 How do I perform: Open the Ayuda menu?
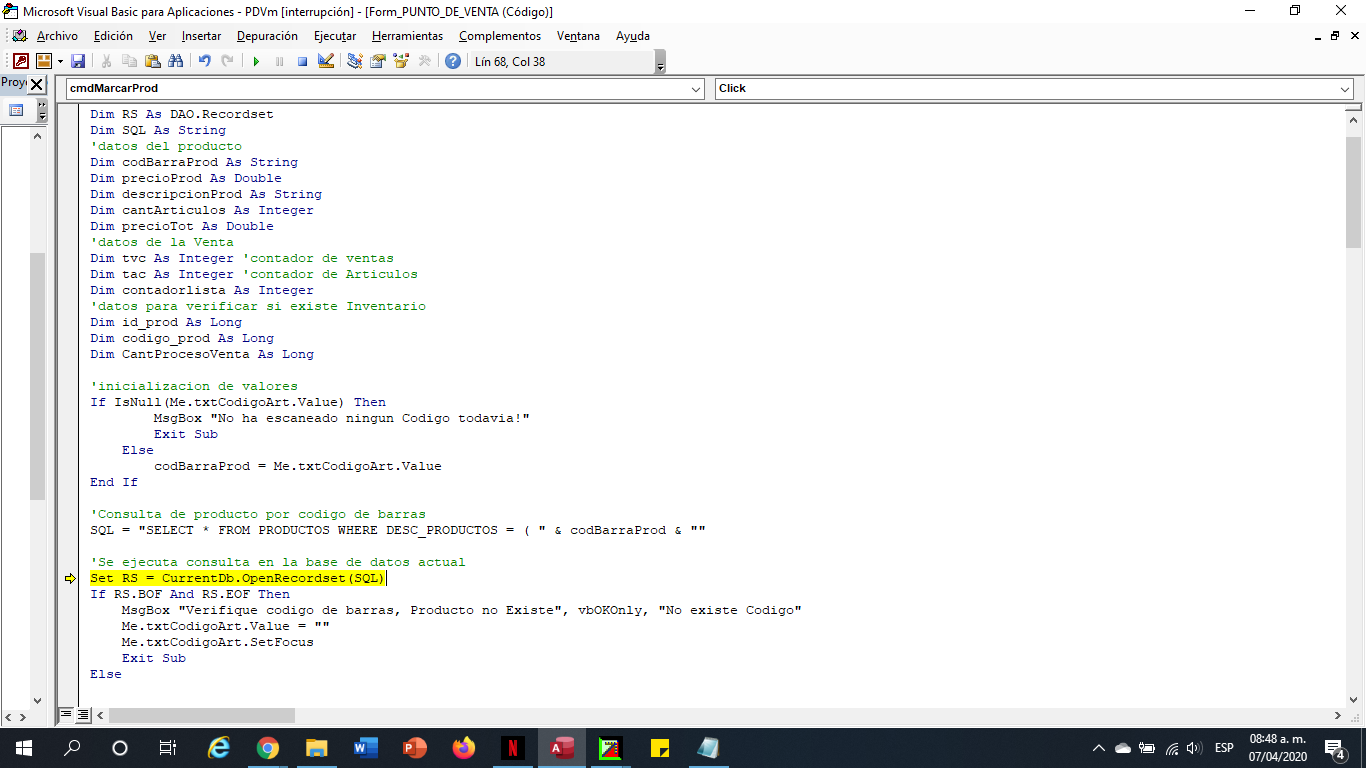pos(632,36)
